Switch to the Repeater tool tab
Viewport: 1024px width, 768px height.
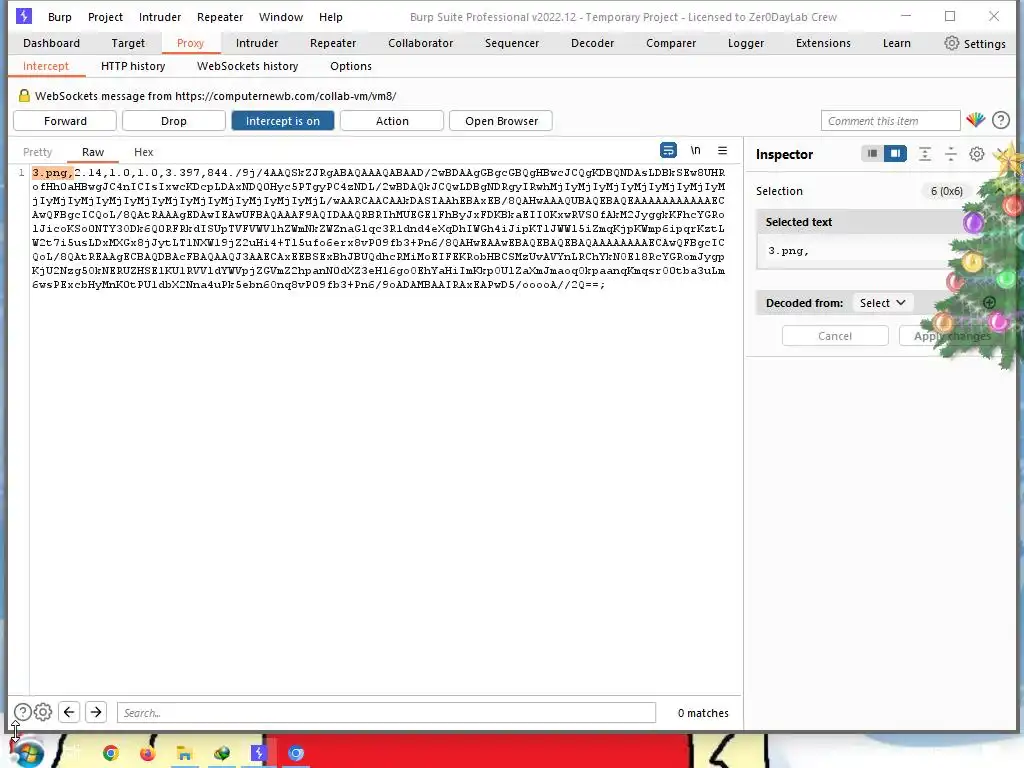click(x=333, y=43)
